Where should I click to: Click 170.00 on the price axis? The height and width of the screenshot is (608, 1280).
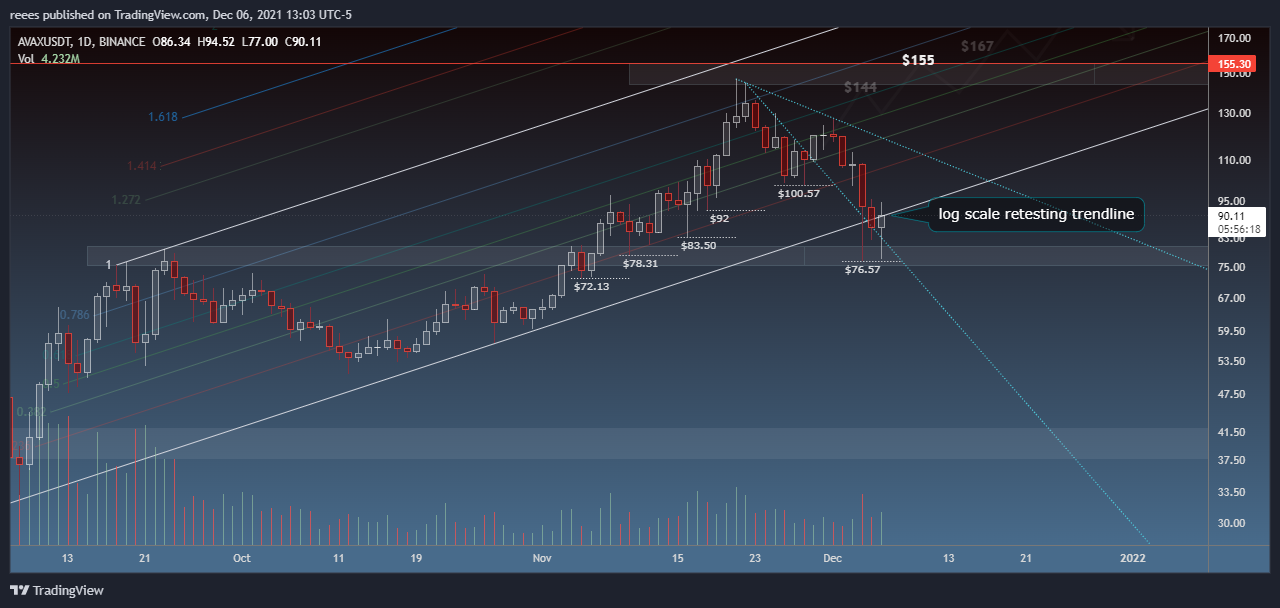[x=1236, y=38]
